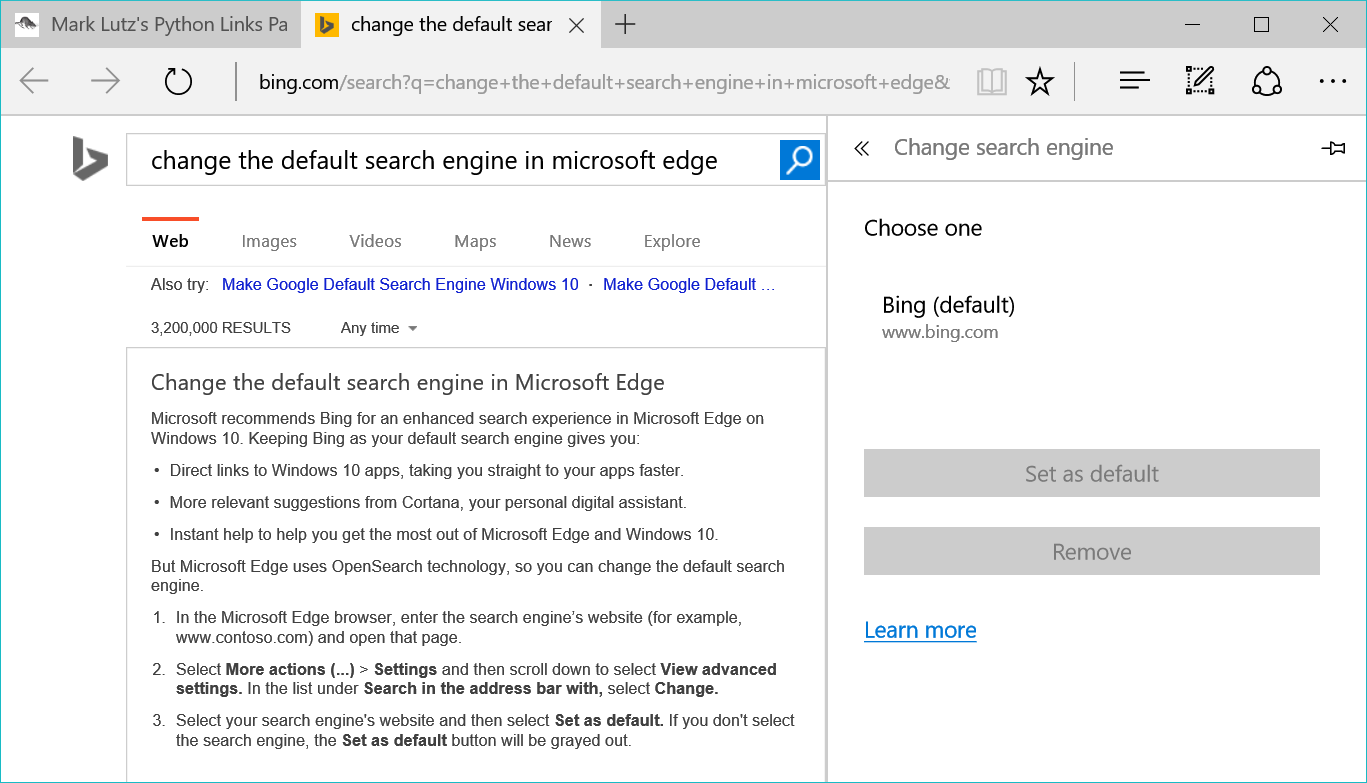Open the Videos results tab
The height and width of the screenshot is (783, 1367).
(x=375, y=241)
